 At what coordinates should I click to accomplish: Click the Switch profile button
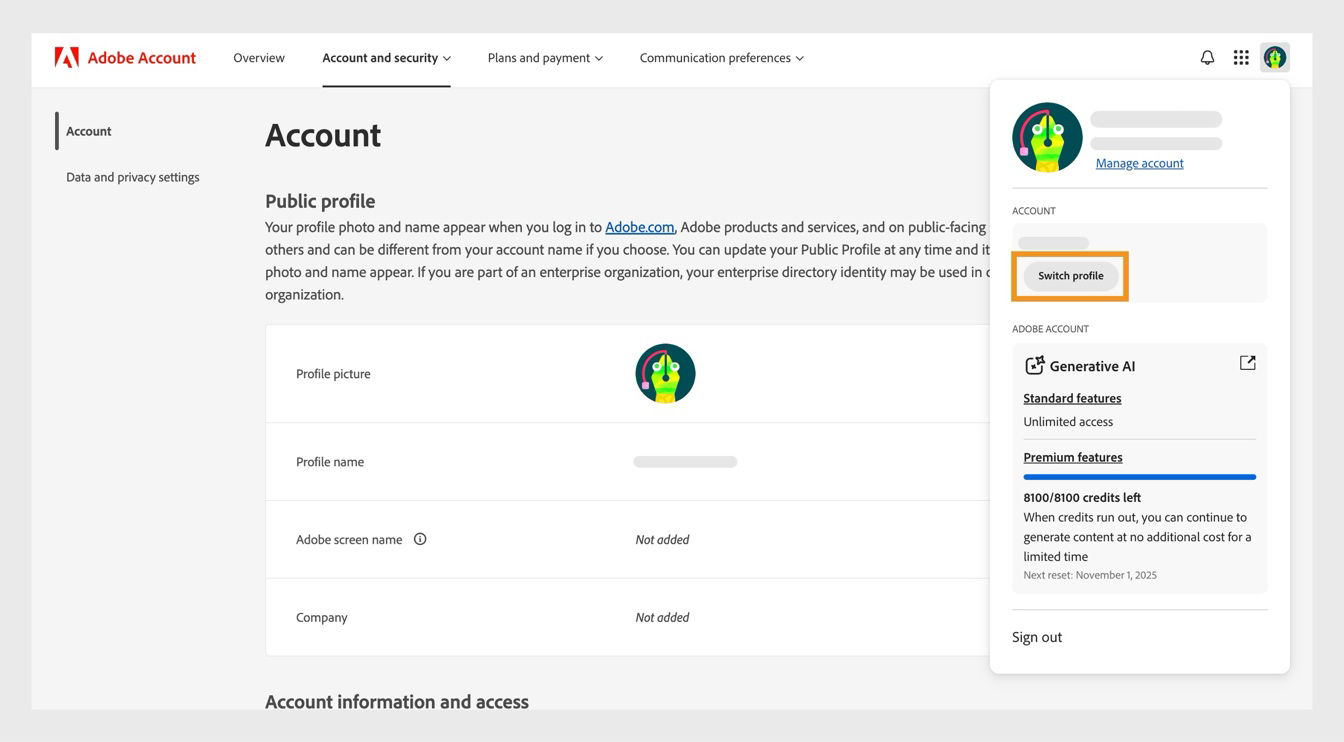[x=1070, y=274]
